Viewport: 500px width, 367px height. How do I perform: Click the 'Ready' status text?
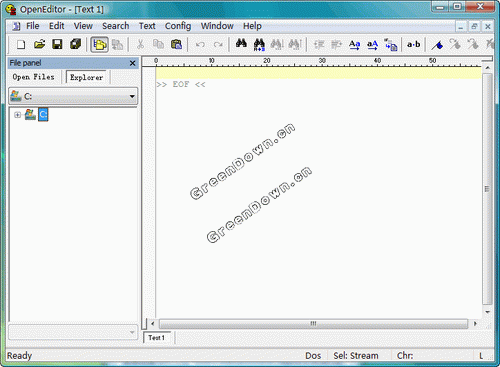(19, 356)
